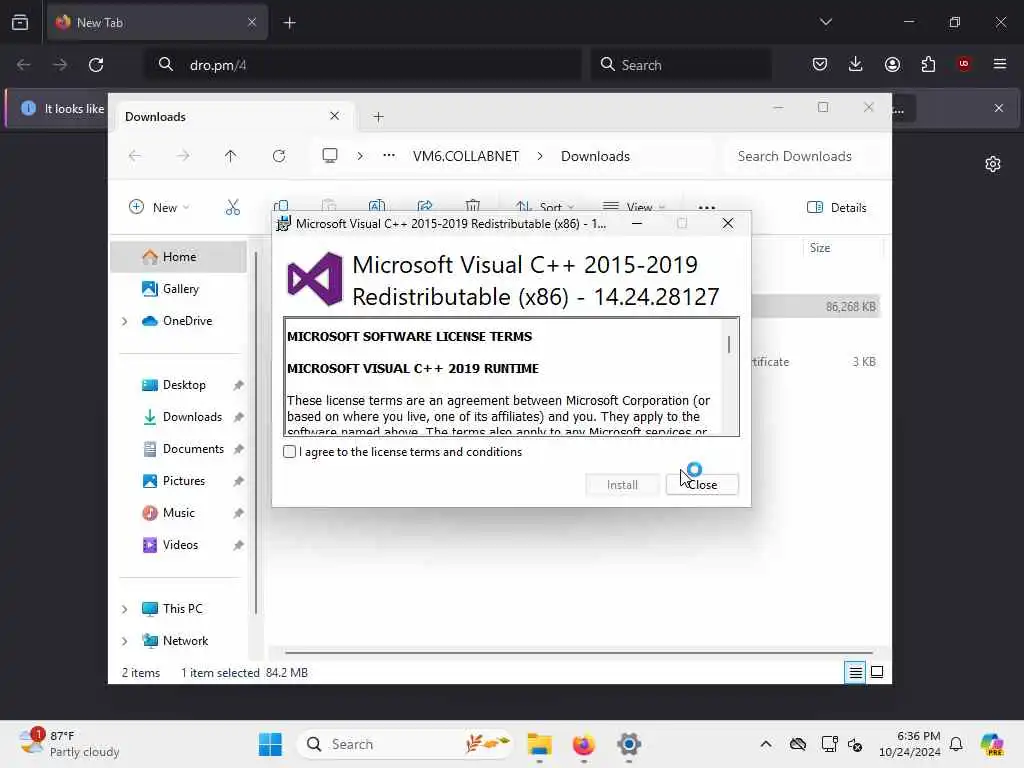Screen dimensions: 1024x768
Task: Open the View dropdown in Explorer
Action: [633, 207]
